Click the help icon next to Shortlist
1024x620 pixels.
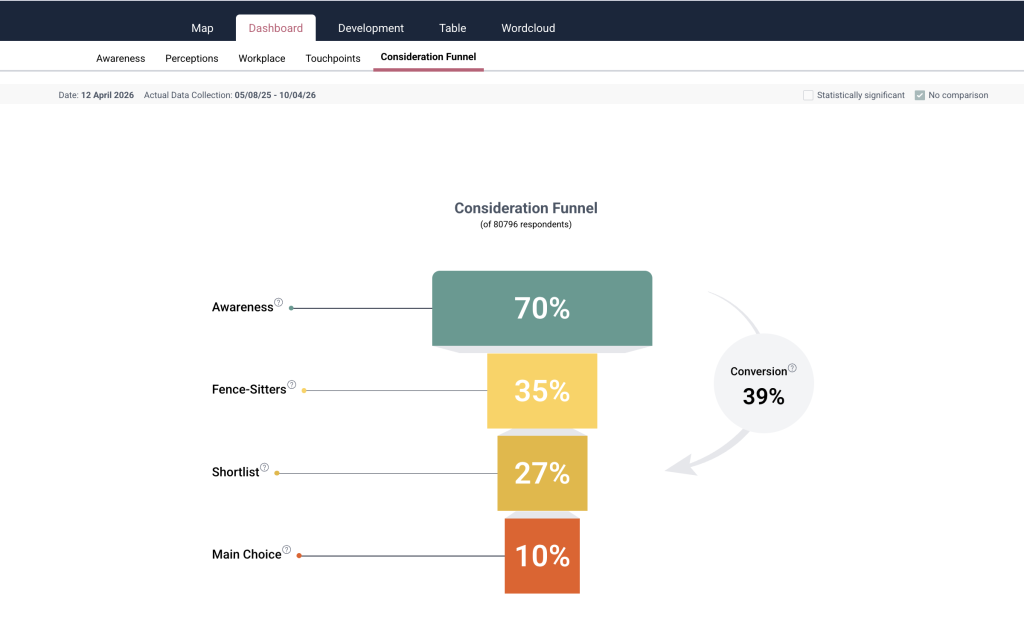pyautogui.click(x=265, y=466)
